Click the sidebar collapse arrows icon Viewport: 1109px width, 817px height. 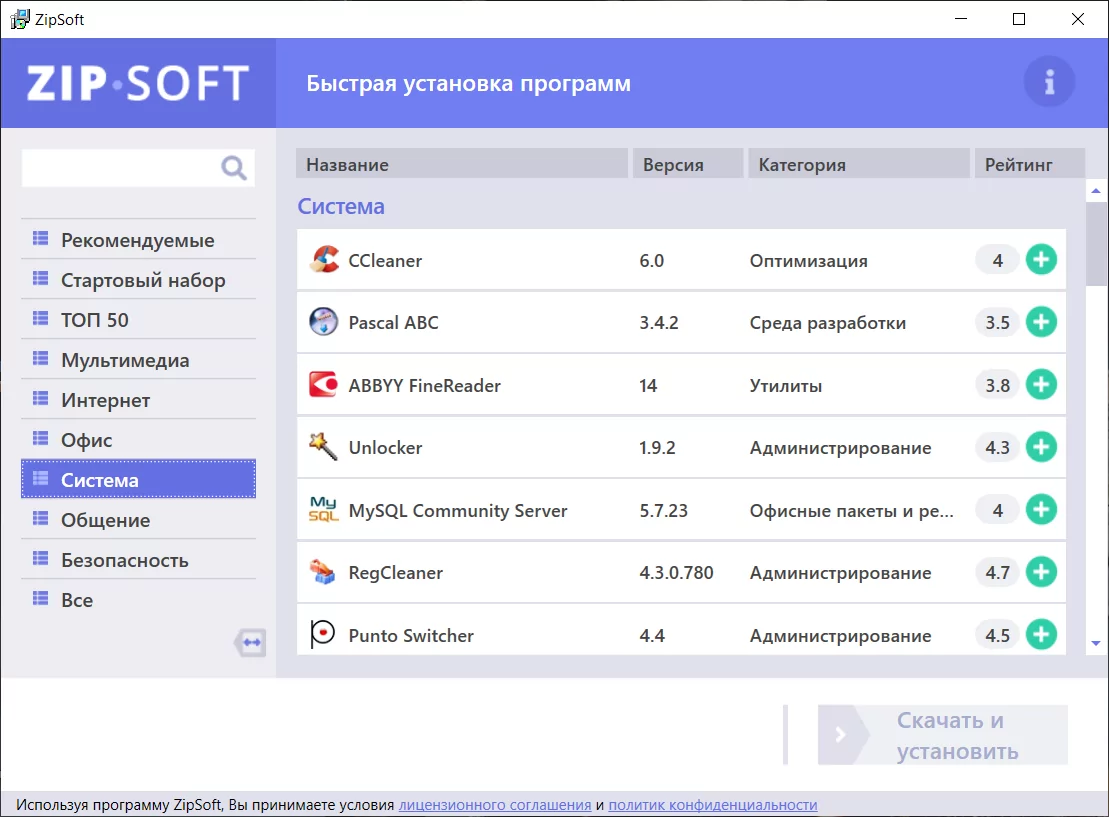pos(250,643)
